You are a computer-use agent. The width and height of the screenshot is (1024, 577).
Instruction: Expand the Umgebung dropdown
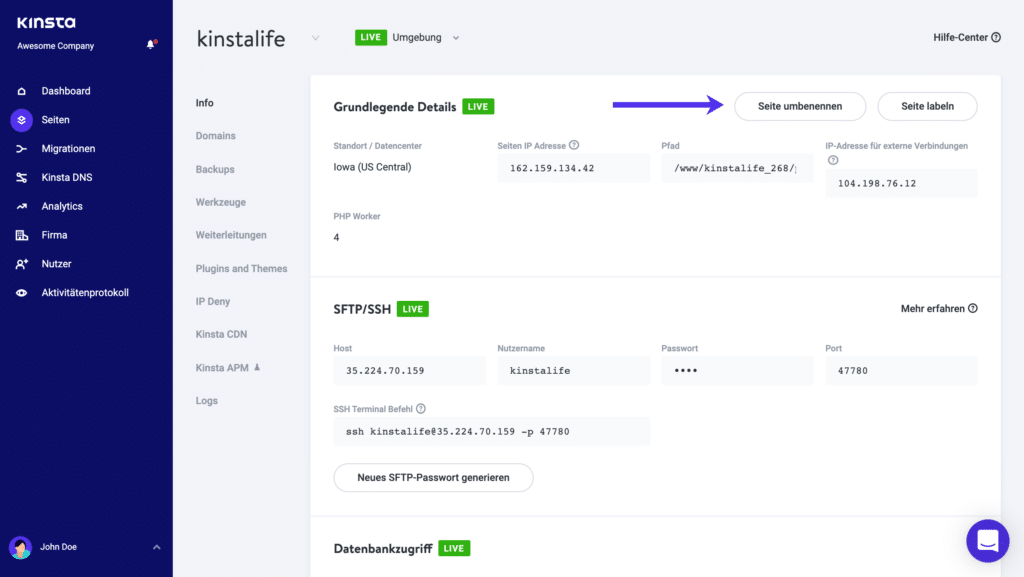click(456, 37)
